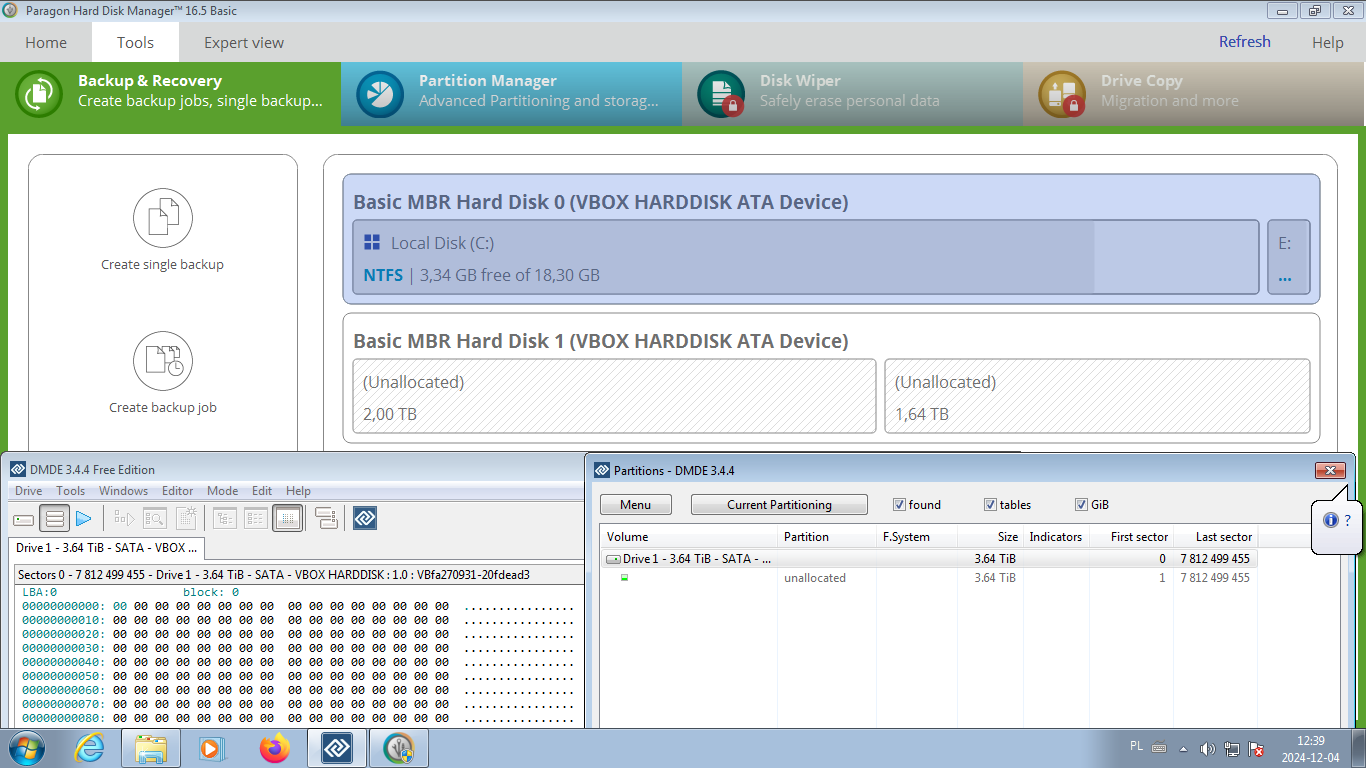Click the blue info help icon
Screen dimensions: 1366x768
coord(1330,520)
